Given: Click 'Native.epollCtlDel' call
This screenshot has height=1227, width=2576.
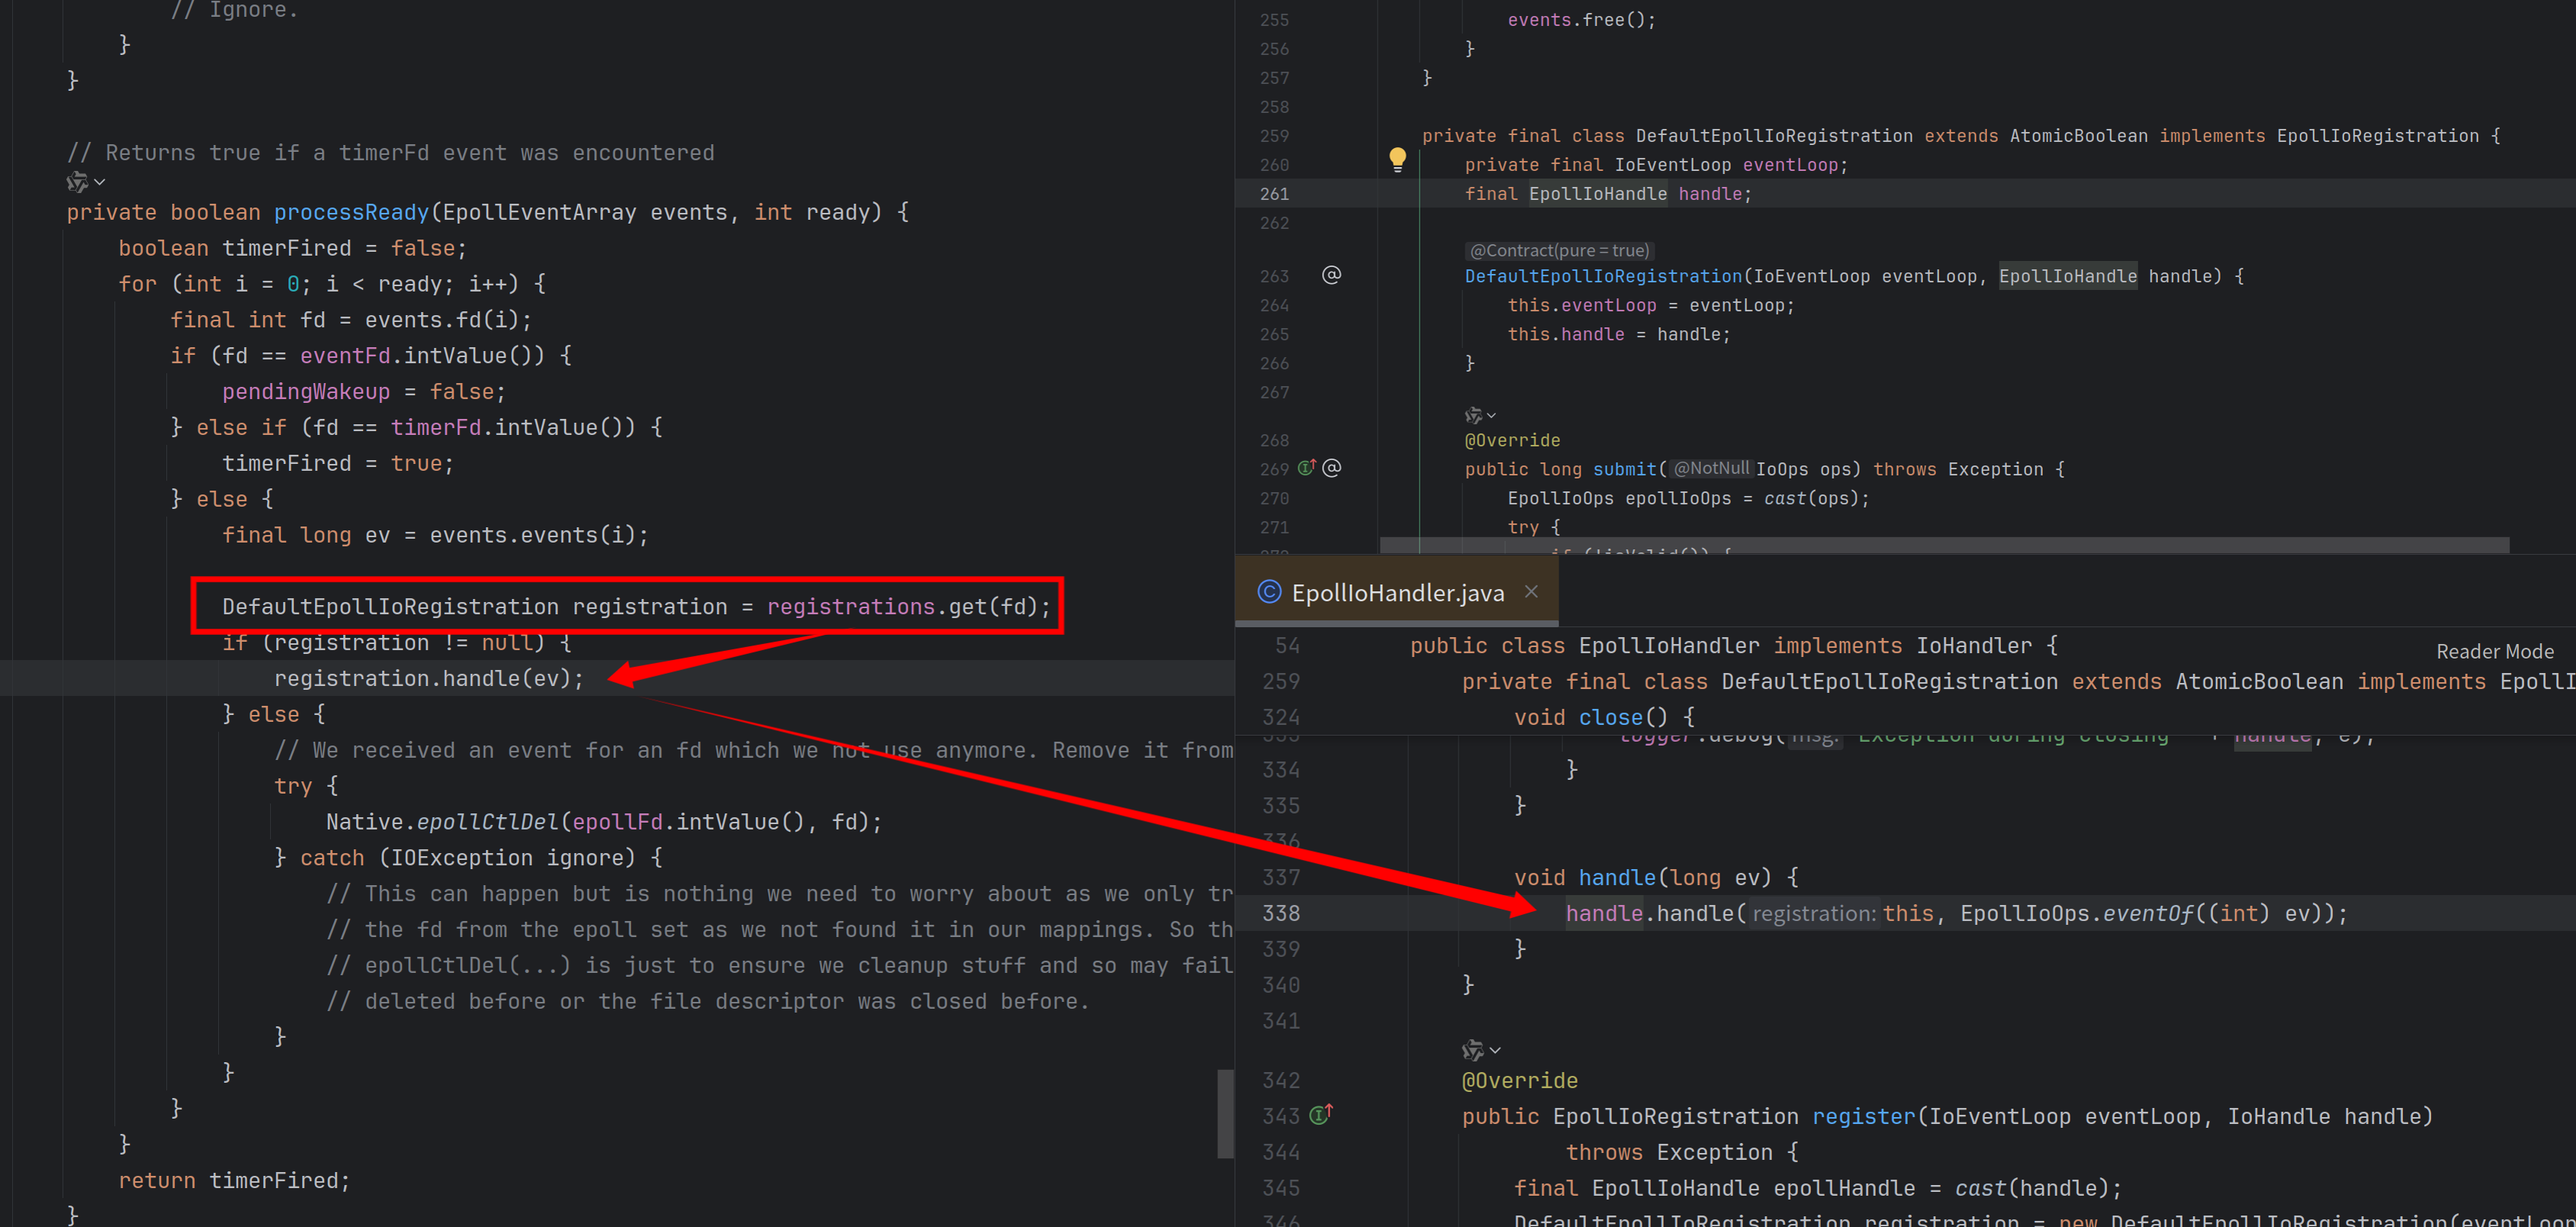Looking at the screenshot, I should point(442,822).
